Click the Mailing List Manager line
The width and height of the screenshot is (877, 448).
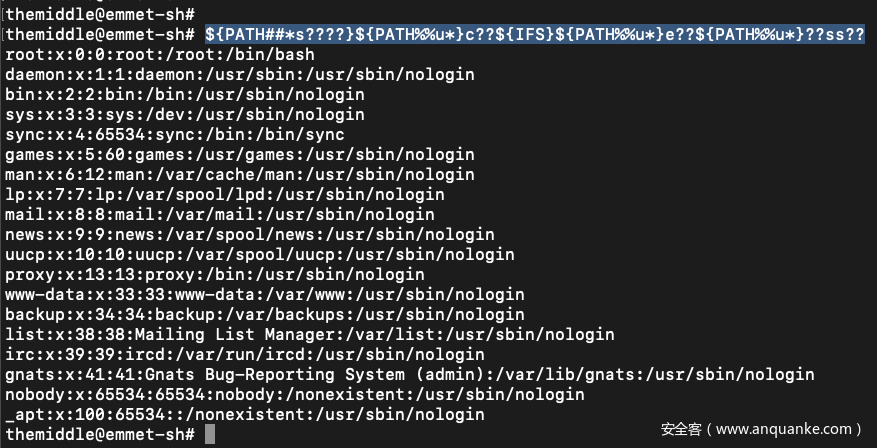(309, 334)
